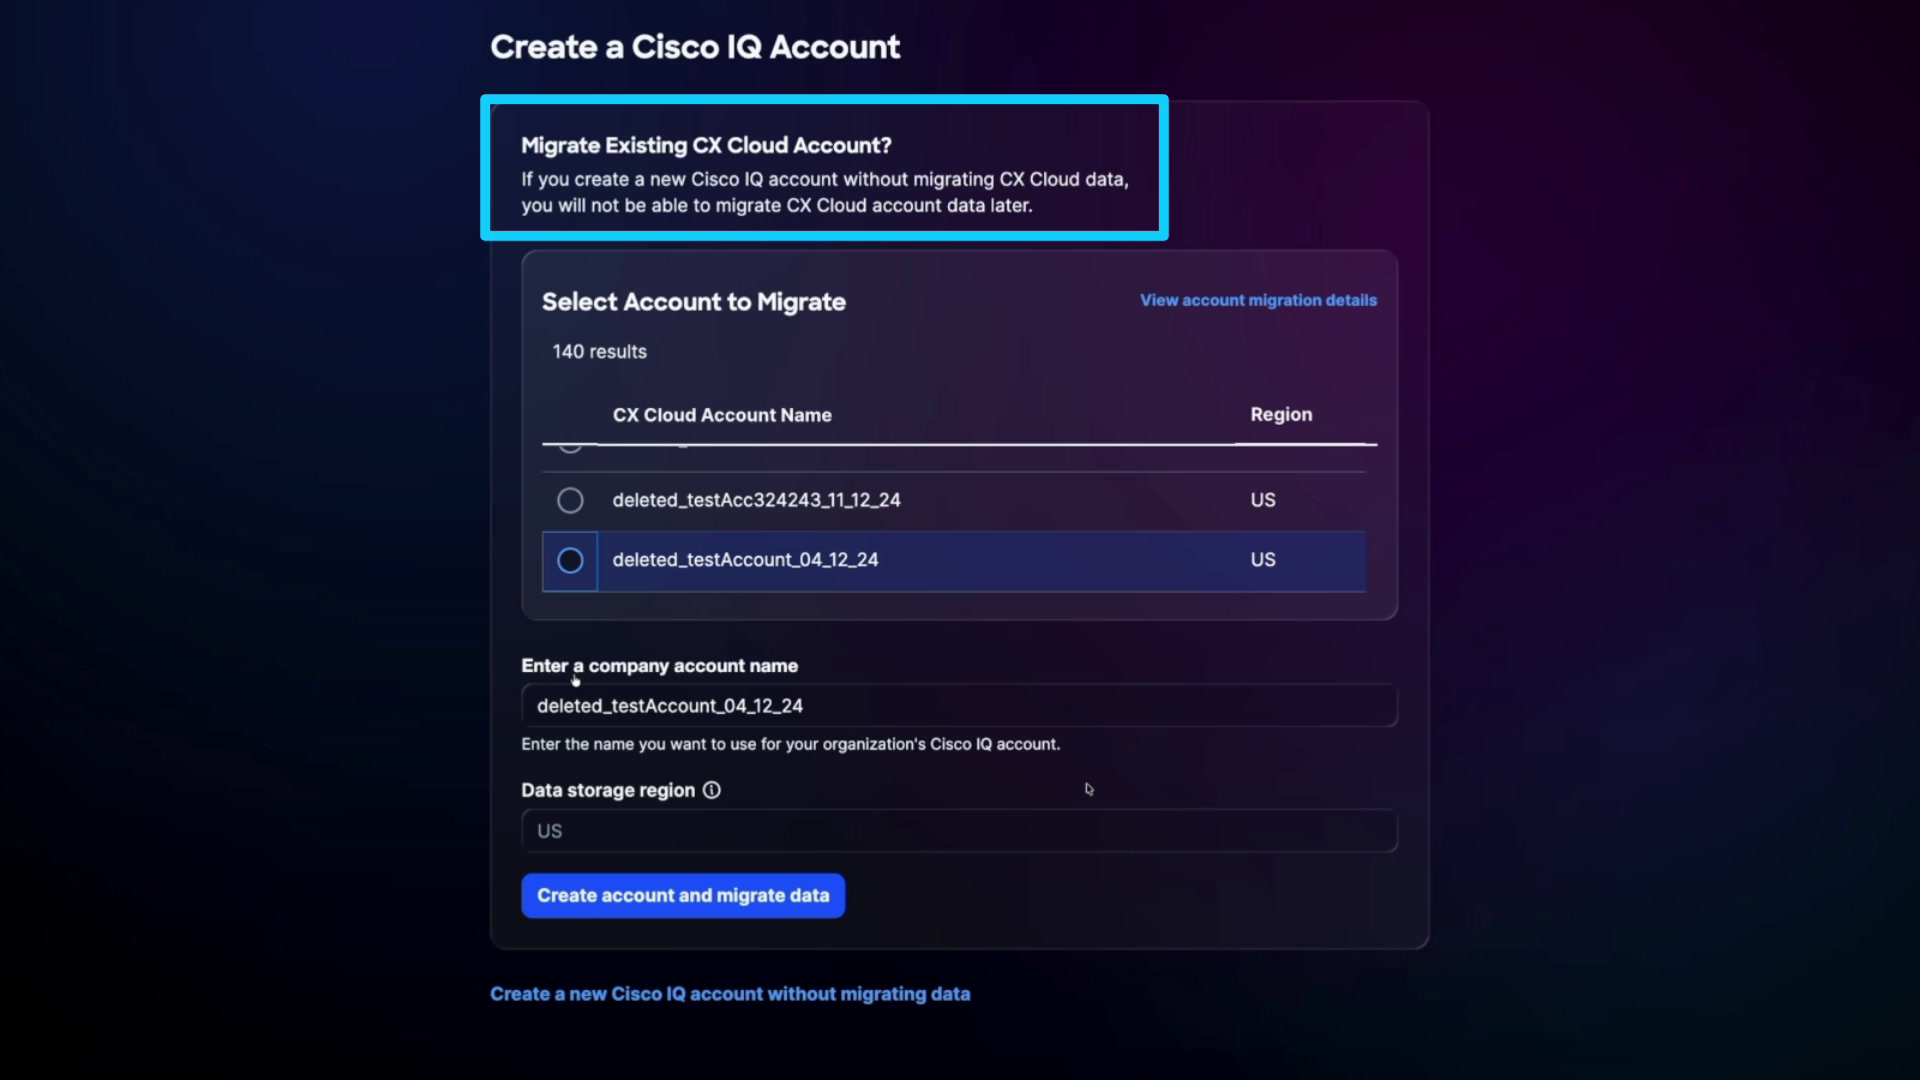The width and height of the screenshot is (1920, 1080).
Task: Select the deleted_testAcc324243_11_12_24 radio button
Action: pyautogui.click(x=570, y=500)
